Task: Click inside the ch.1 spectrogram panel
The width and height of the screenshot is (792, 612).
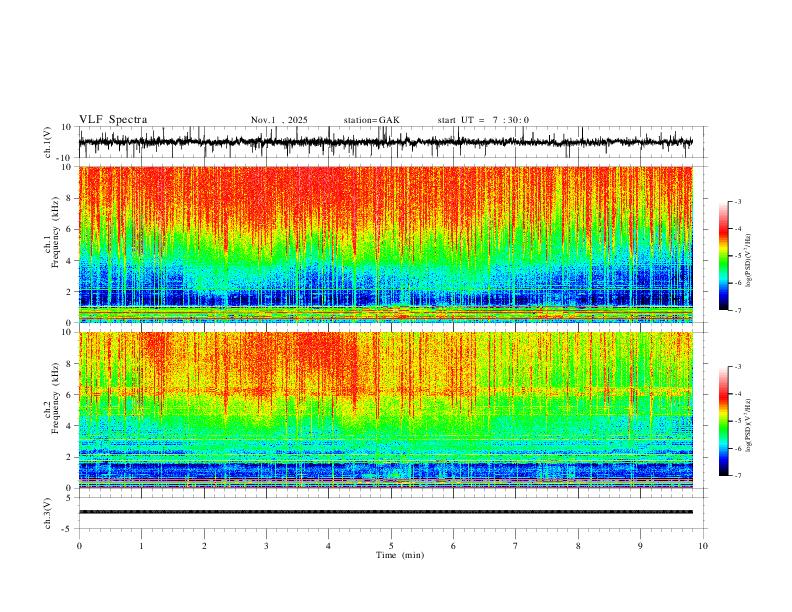Action: click(385, 244)
